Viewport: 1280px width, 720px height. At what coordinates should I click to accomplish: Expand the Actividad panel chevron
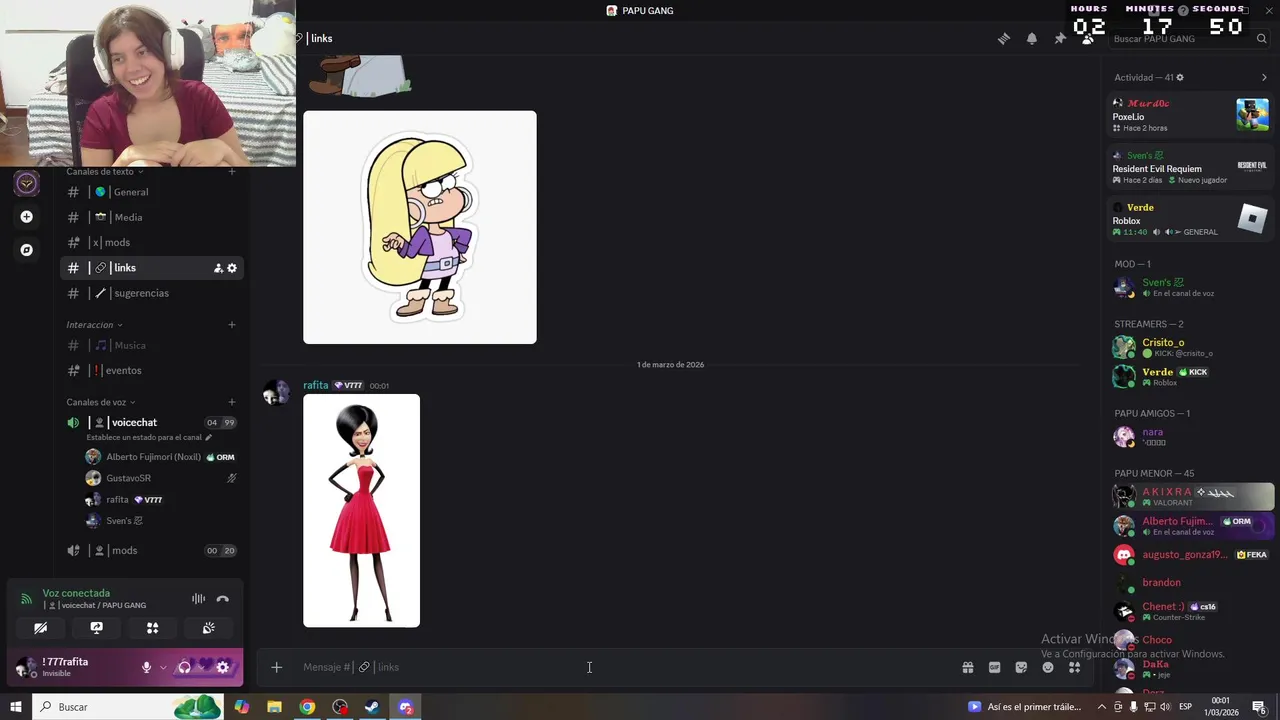coord(1264,77)
